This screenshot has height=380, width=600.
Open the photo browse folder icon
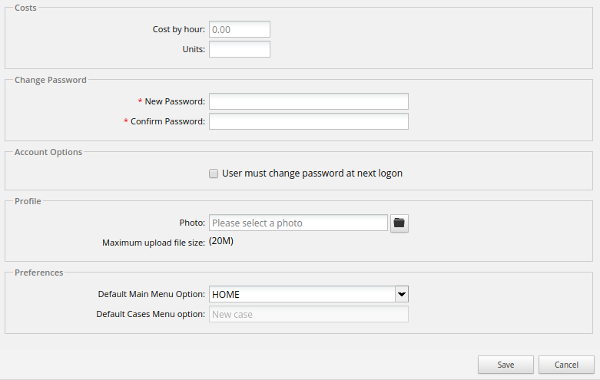click(399, 223)
